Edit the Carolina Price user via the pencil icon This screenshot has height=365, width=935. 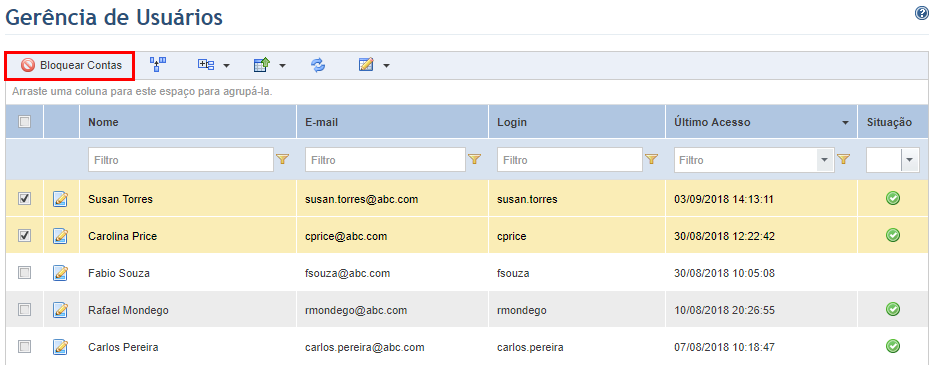click(60, 236)
